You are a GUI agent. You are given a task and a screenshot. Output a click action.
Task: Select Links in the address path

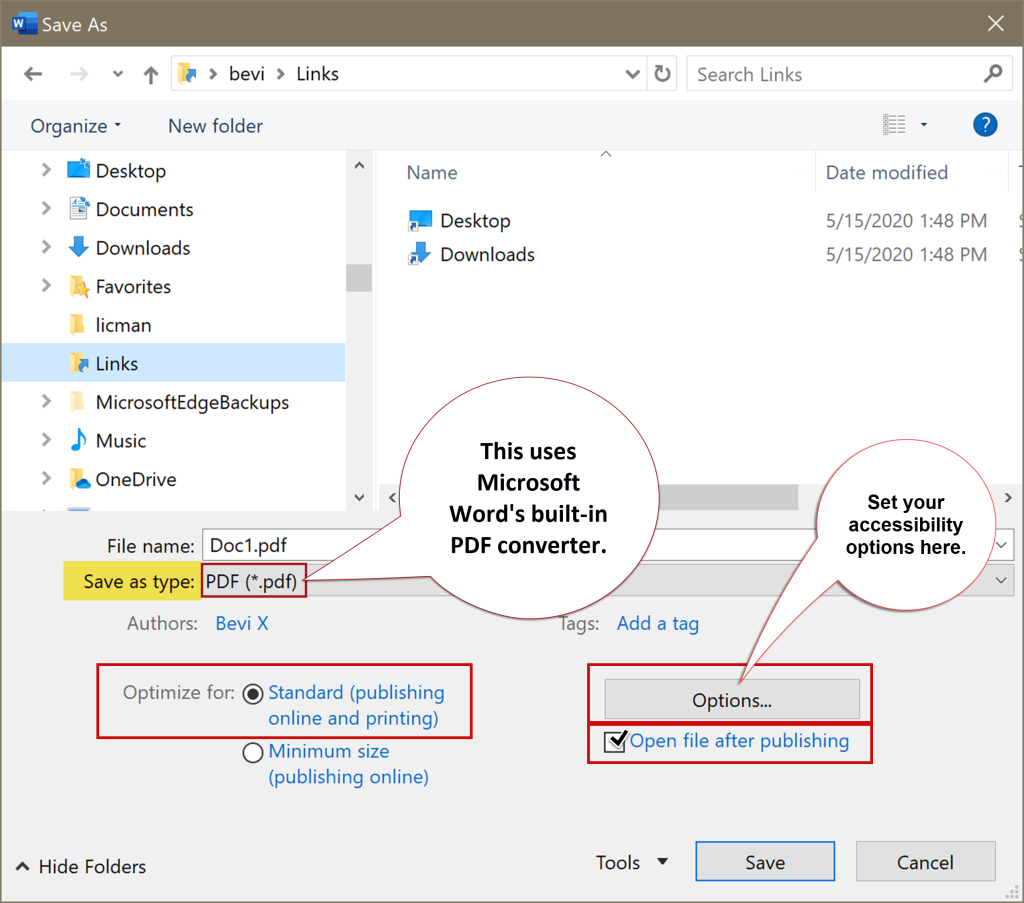point(317,74)
